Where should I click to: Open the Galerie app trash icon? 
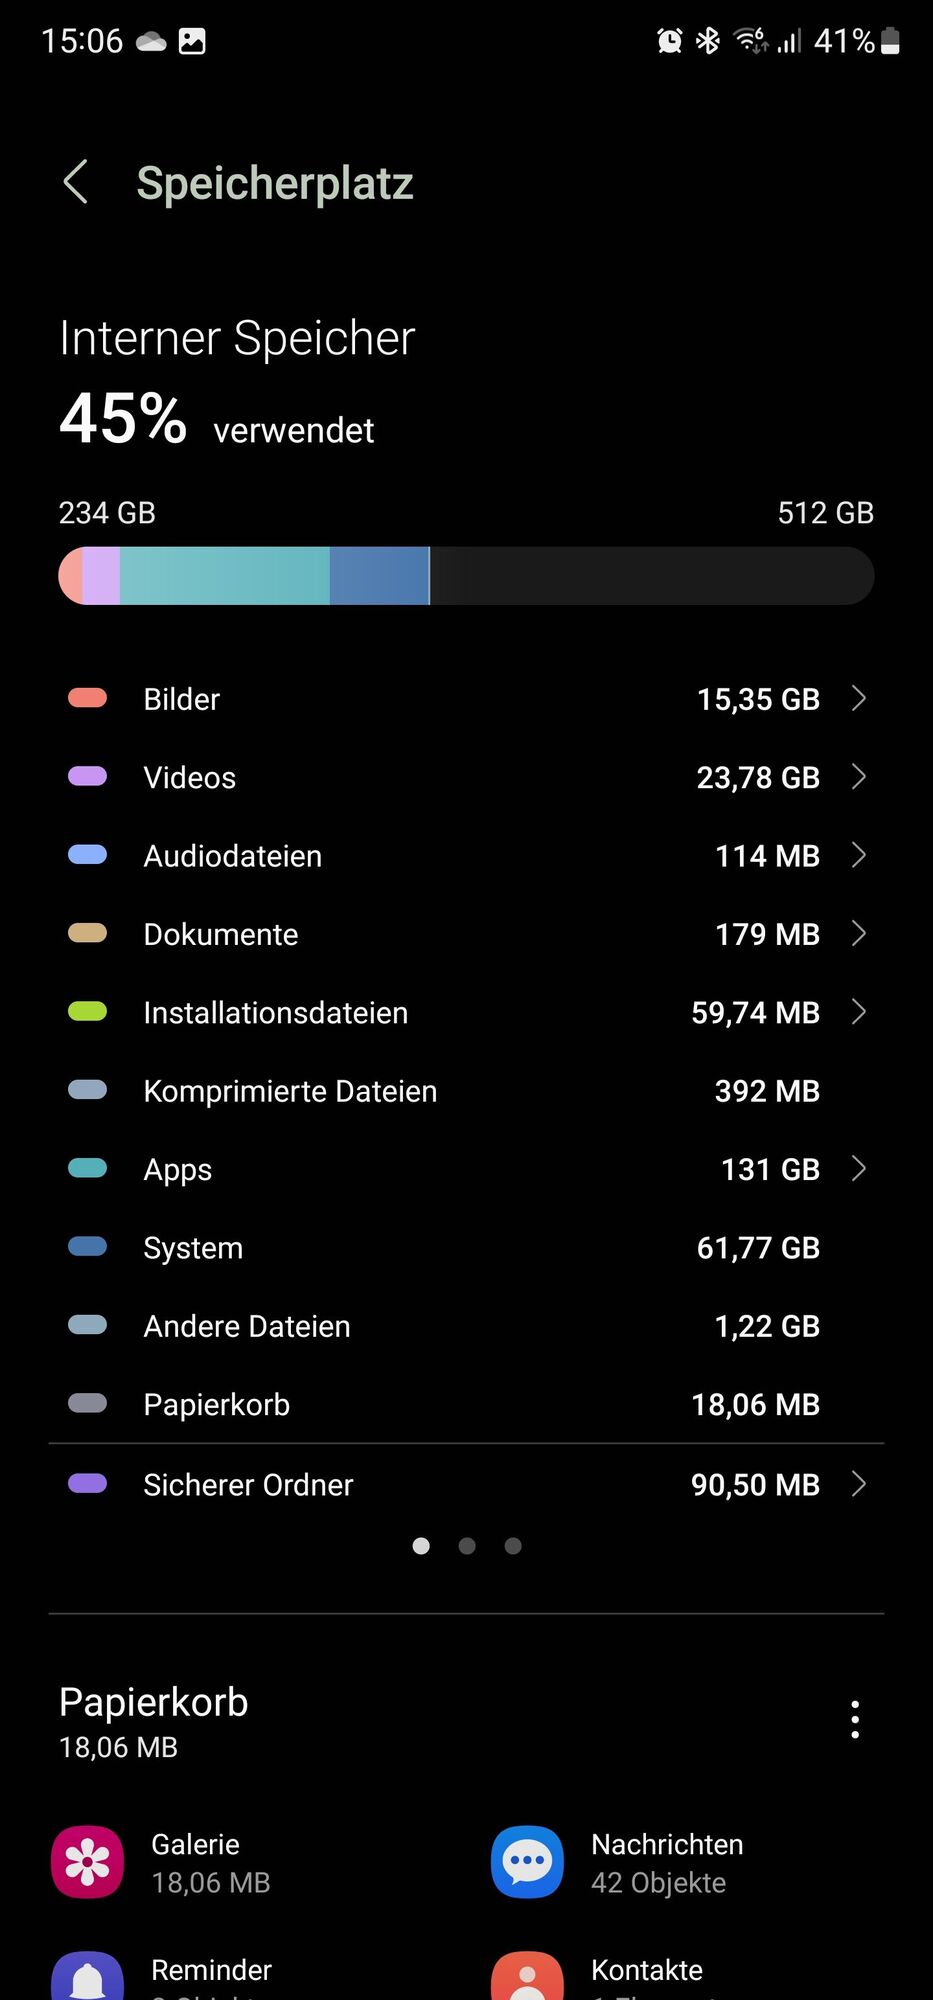coord(88,1862)
